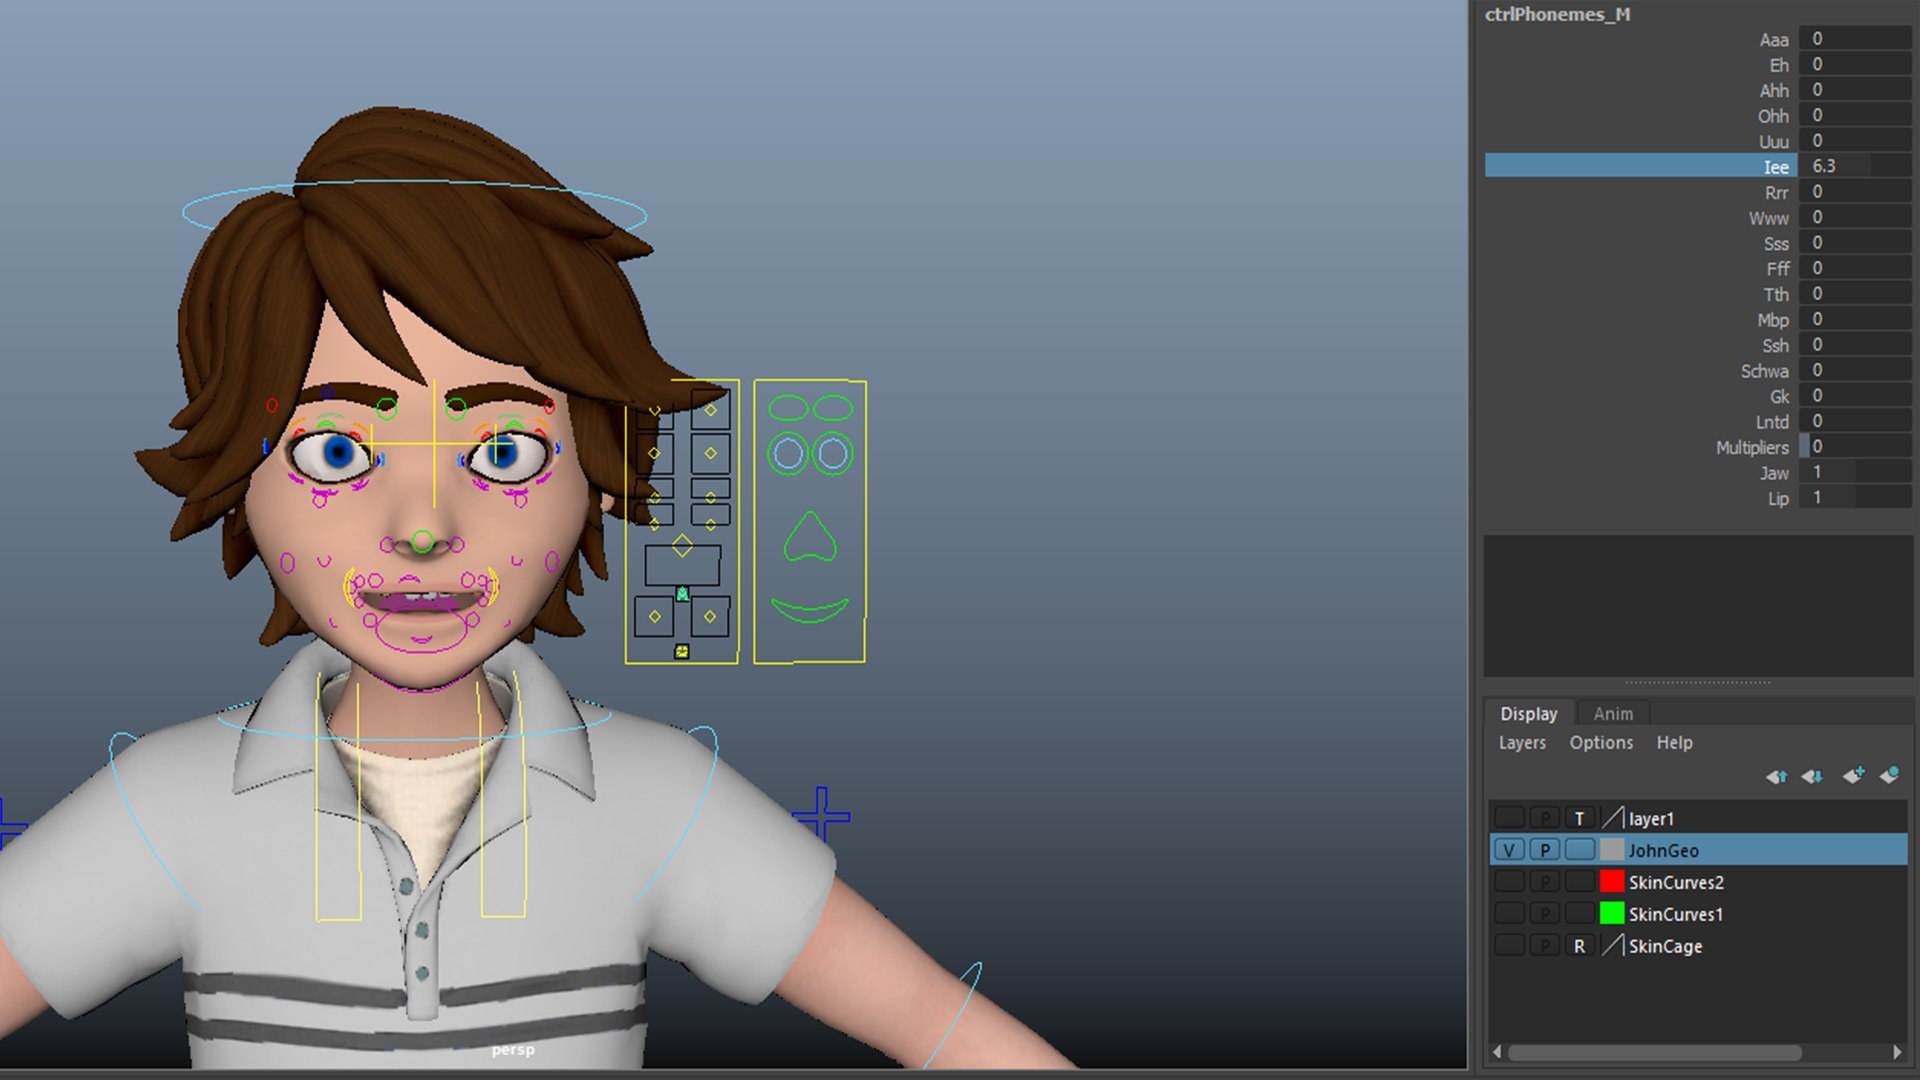Viewport: 1920px width, 1080px height.
Task: Click the layer editor horizontal scrollbar
Action: pos(1654,1052)
